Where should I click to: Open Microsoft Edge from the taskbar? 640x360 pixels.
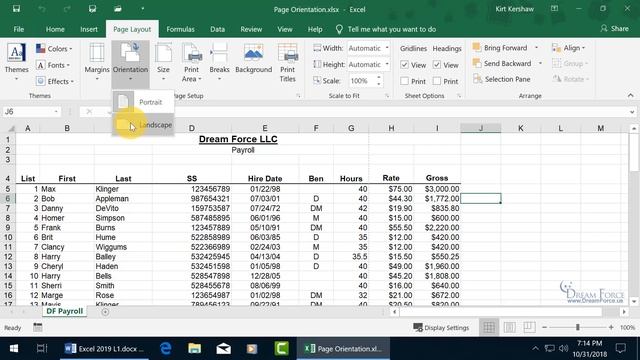(165, 349)
